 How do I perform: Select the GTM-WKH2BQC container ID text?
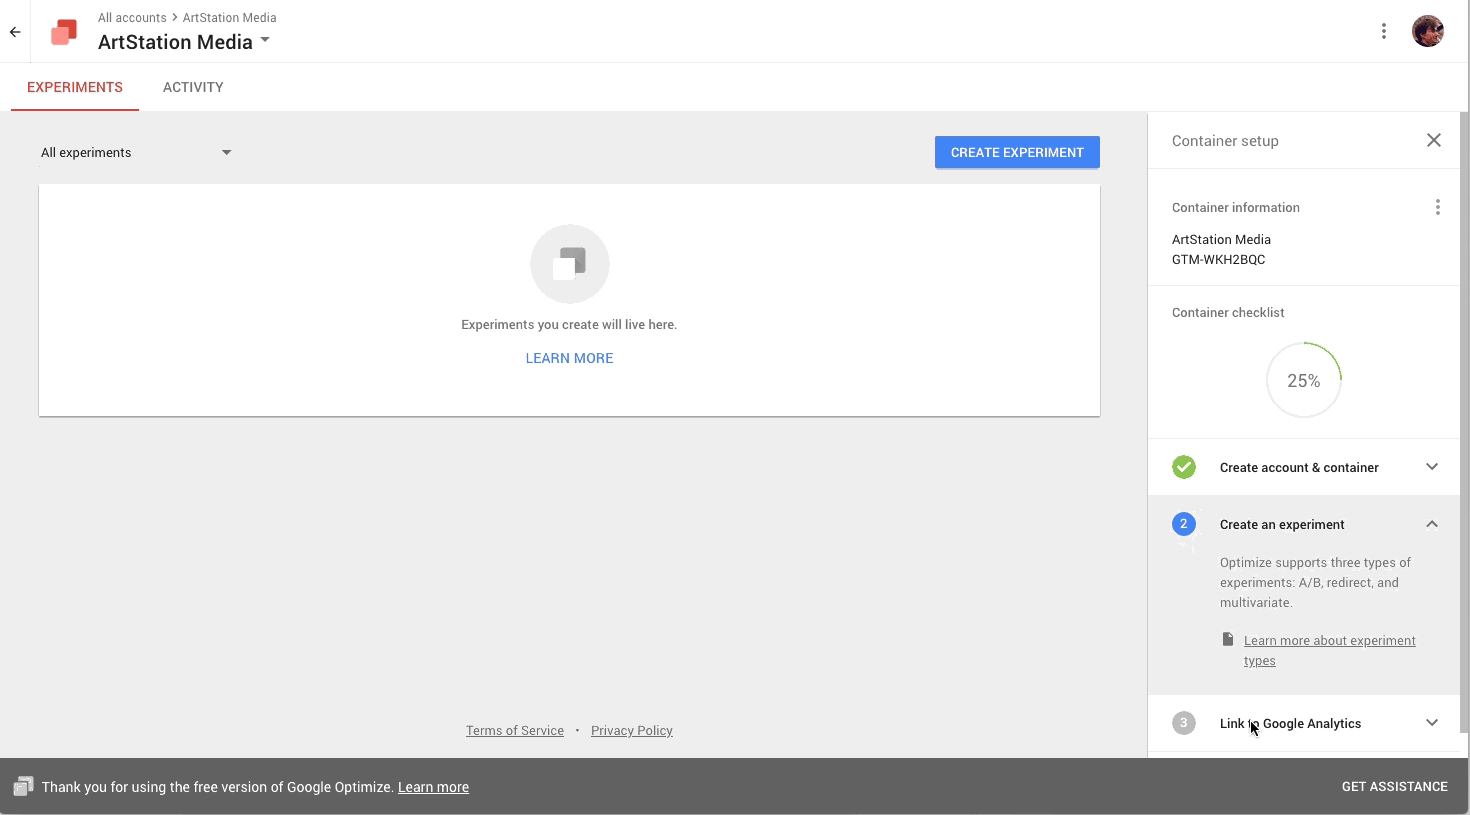(1219, 259)
